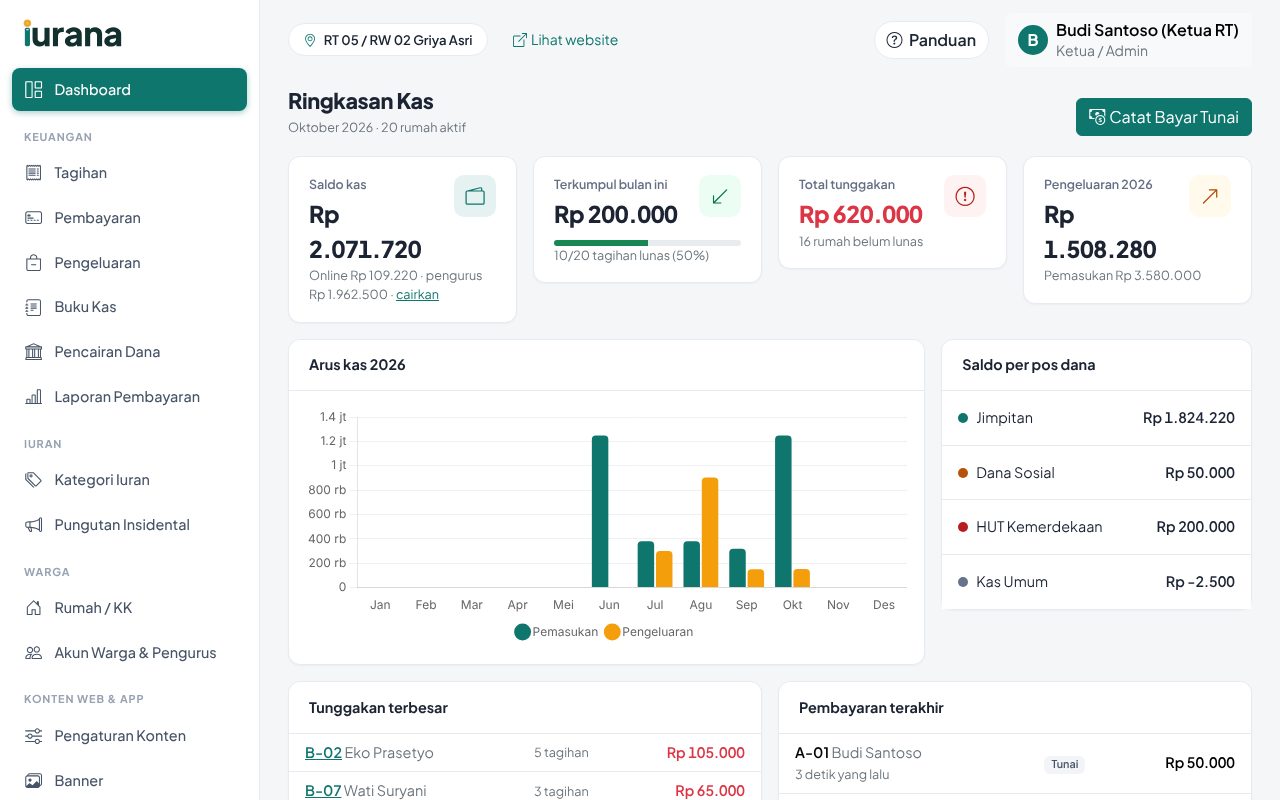Click the incoming arrow icon on Terkumpul card
Screen dimensions: 1280x800
tap(720, 196)
